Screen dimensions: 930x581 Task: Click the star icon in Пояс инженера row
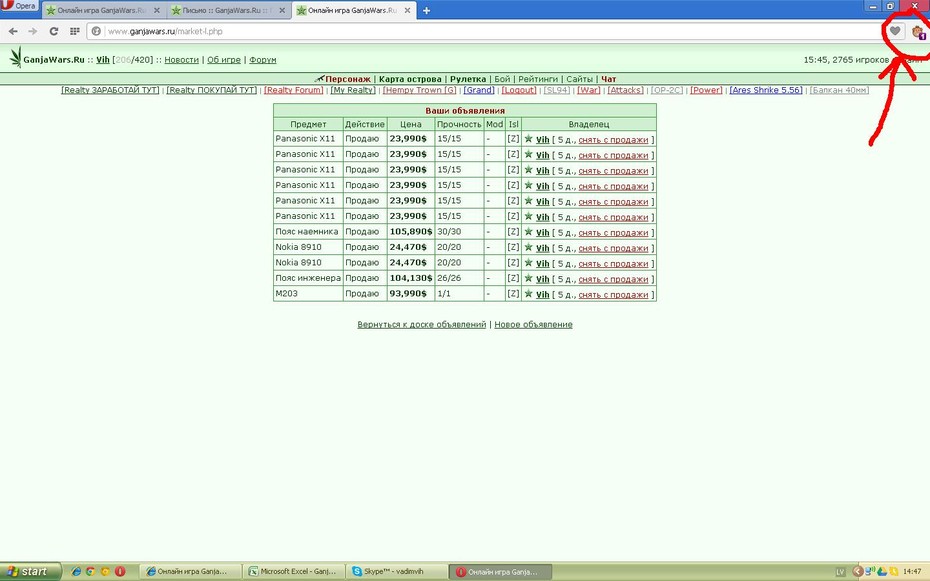528,277
